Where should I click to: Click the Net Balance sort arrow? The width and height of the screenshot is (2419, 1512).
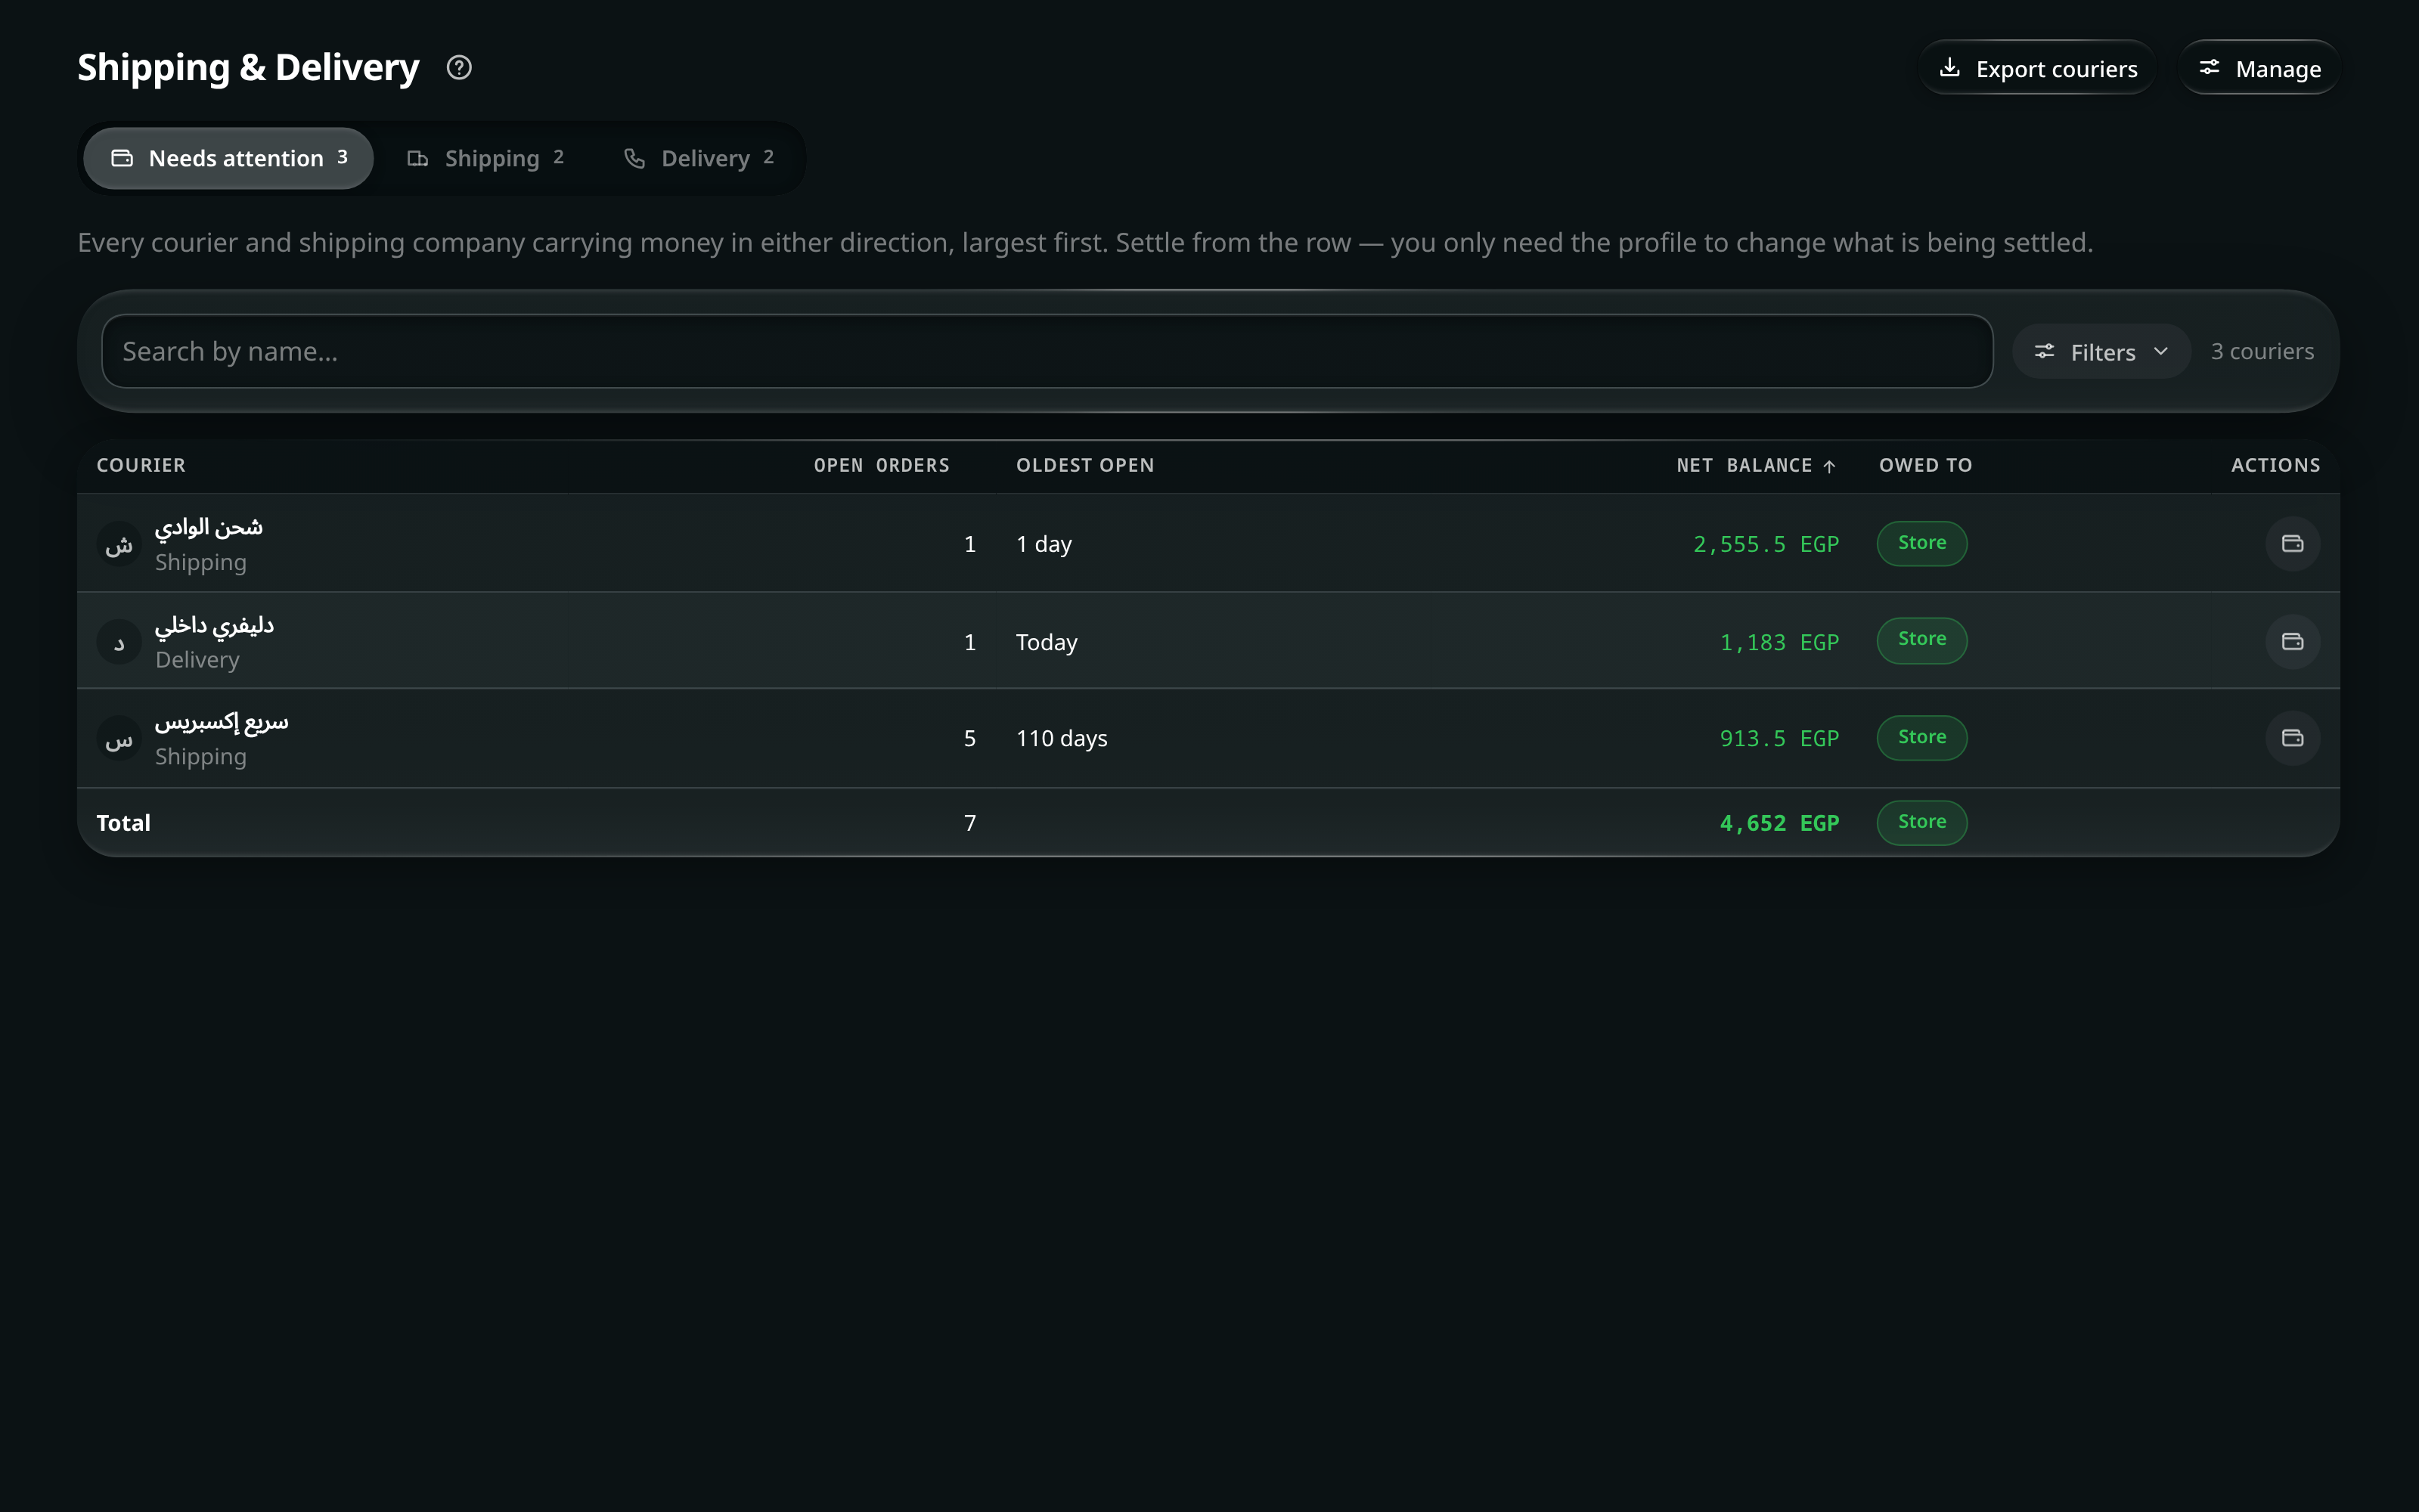(1829, 466)
